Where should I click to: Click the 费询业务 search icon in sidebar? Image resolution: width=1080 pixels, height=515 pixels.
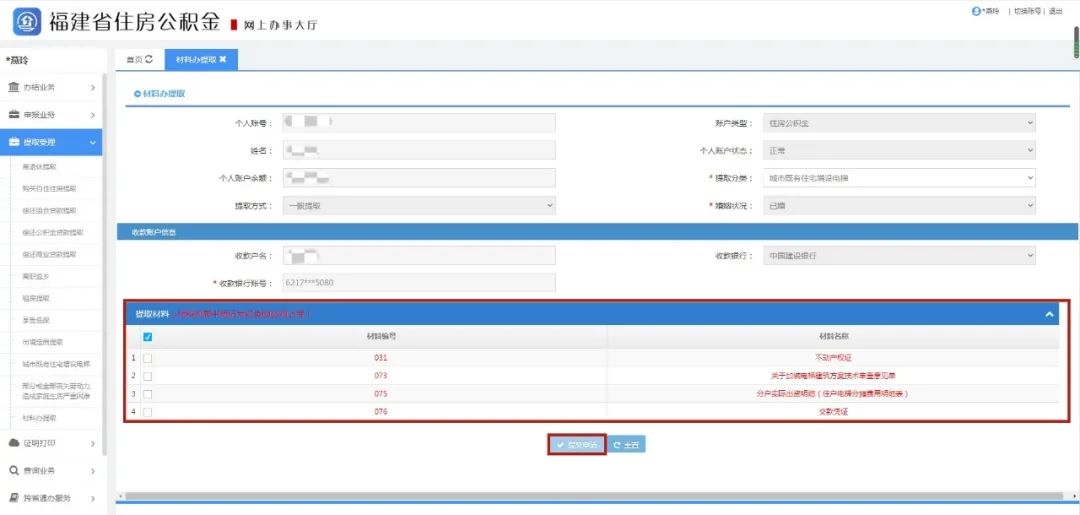(14, 471)
